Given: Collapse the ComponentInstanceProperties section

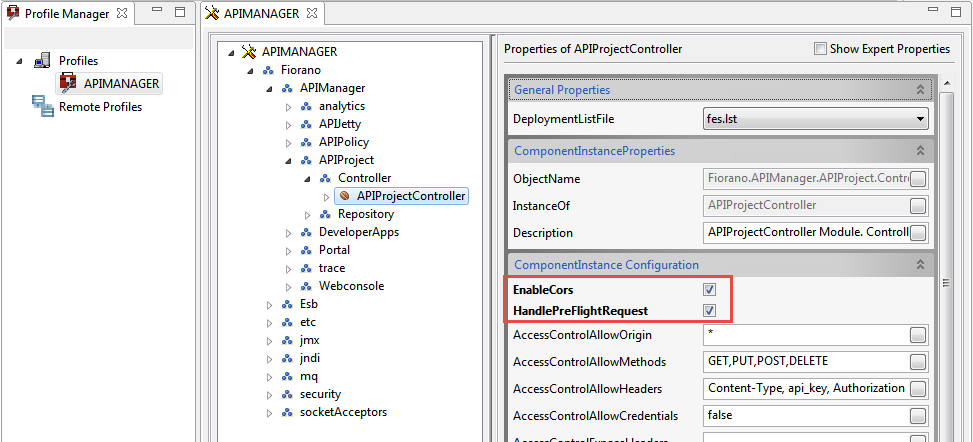Looking at the screenshot, I should coord(920,151).
